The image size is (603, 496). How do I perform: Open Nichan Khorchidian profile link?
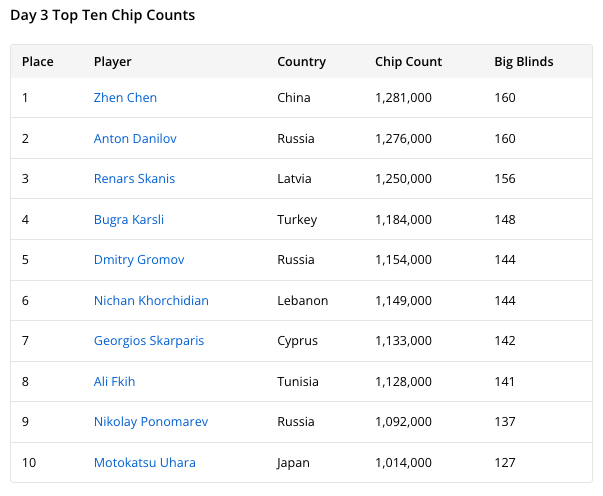[x=151, y=301]
